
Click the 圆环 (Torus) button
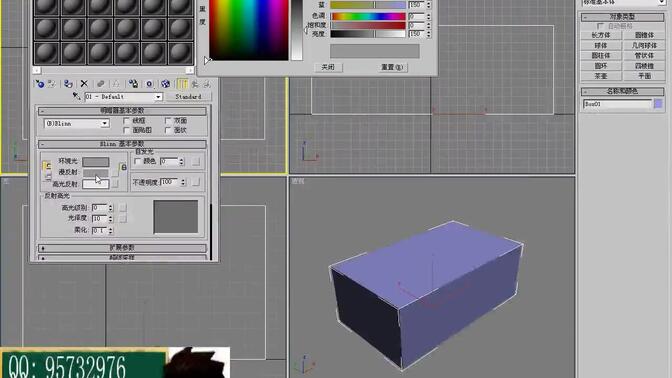[x=601, y=66]
